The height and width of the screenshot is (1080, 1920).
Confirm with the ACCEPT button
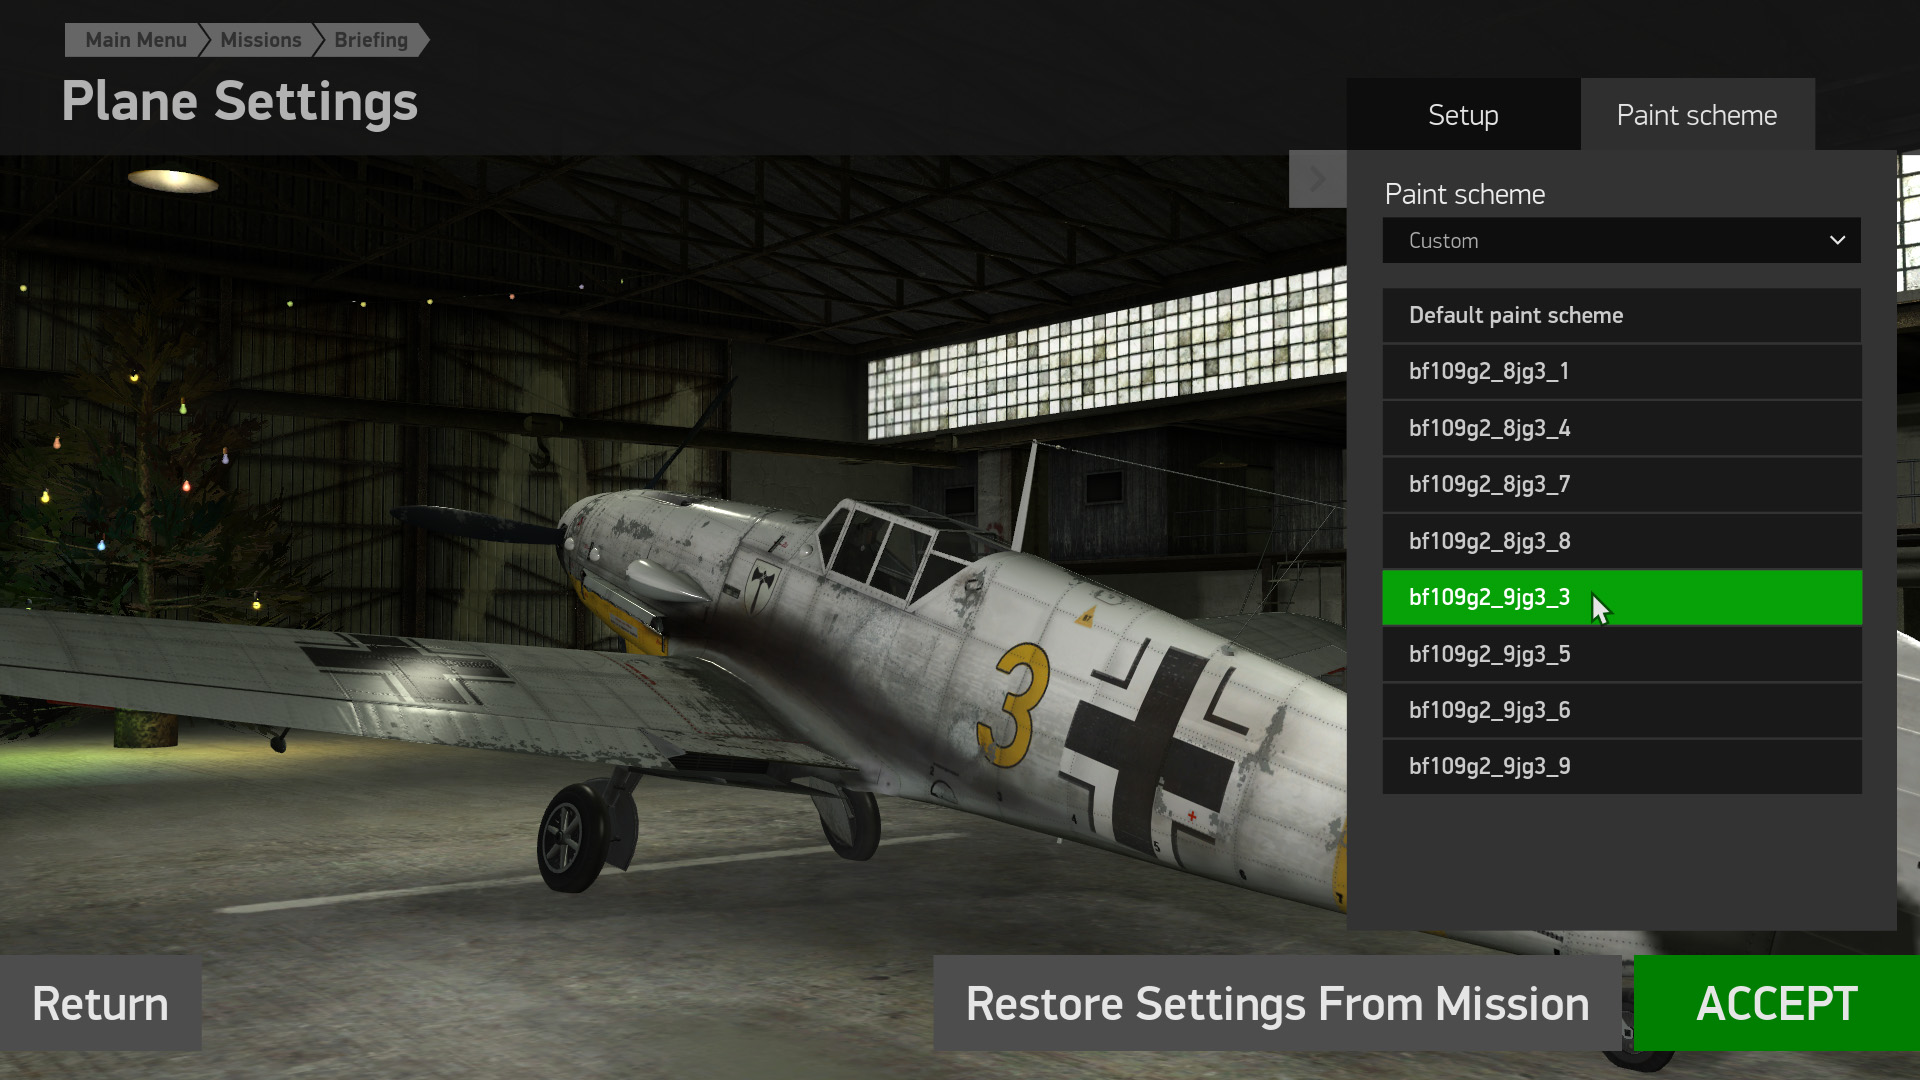tap(1777, 1003)
